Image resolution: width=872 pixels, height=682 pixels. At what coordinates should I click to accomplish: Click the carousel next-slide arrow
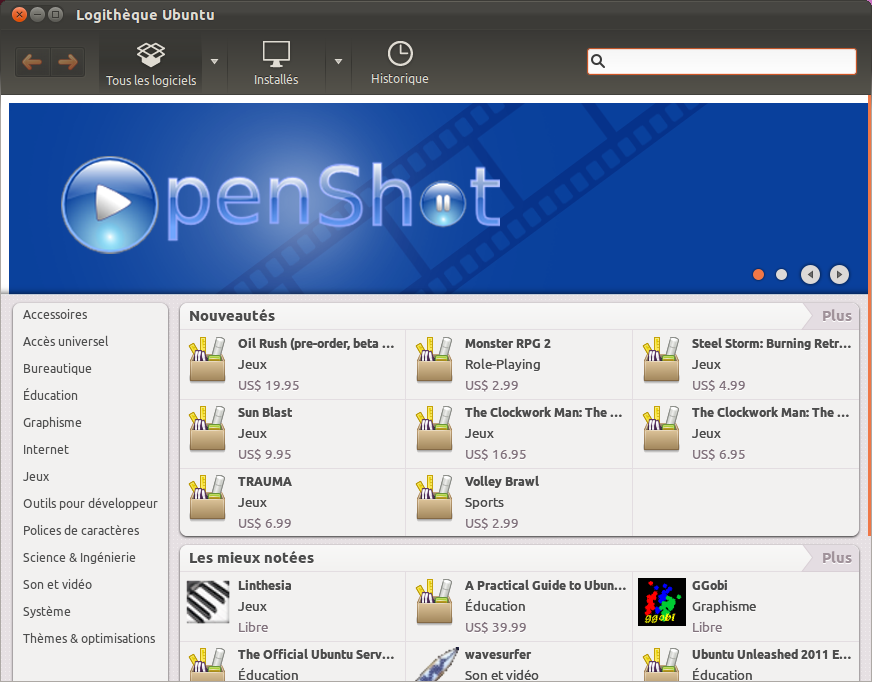[x=839, y=274]
